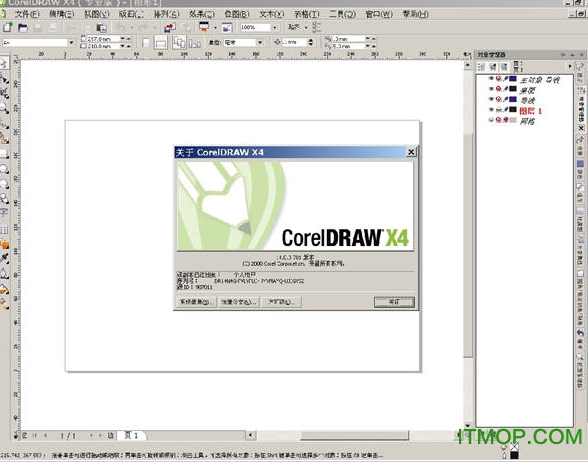The width and height of the screenshot is (588, 462).
Task: Open the zoom level 100% dropdown
Action: click(274, 27)
